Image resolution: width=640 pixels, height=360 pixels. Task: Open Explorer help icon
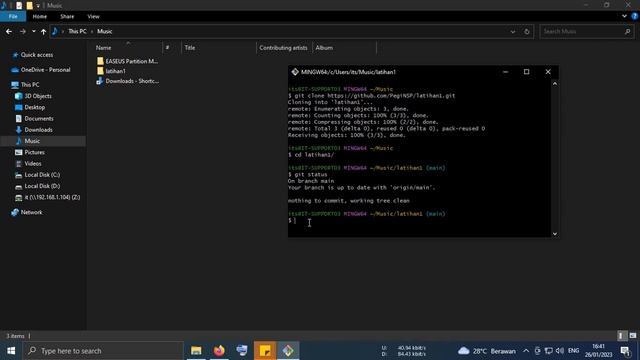635,16
